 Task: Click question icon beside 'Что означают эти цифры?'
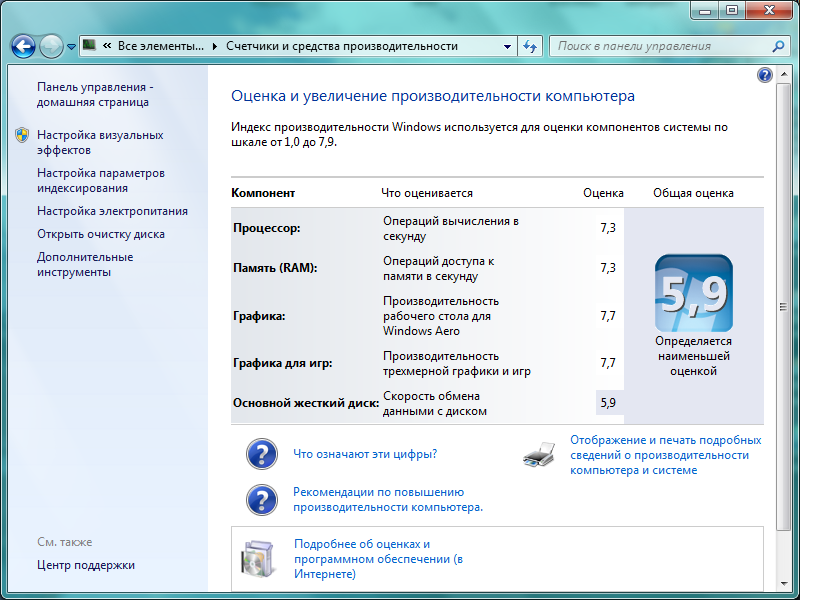click(261, 454)
